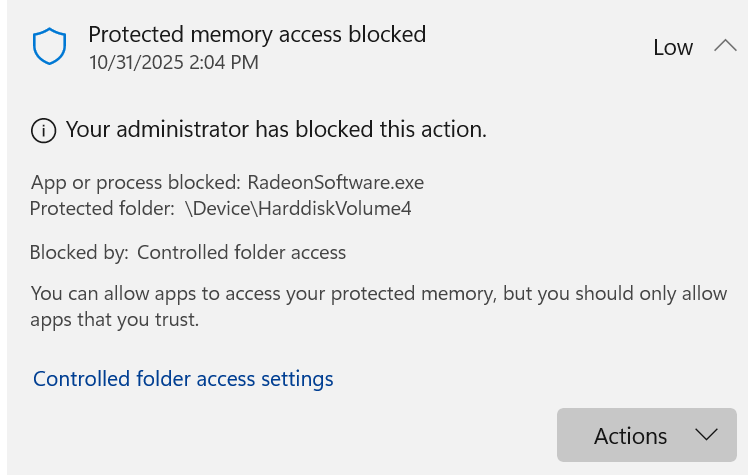Screen dimensions: 748x475
Task: Click 'Your administrator has blocked this action' message
Action: (x=276, y=129)
